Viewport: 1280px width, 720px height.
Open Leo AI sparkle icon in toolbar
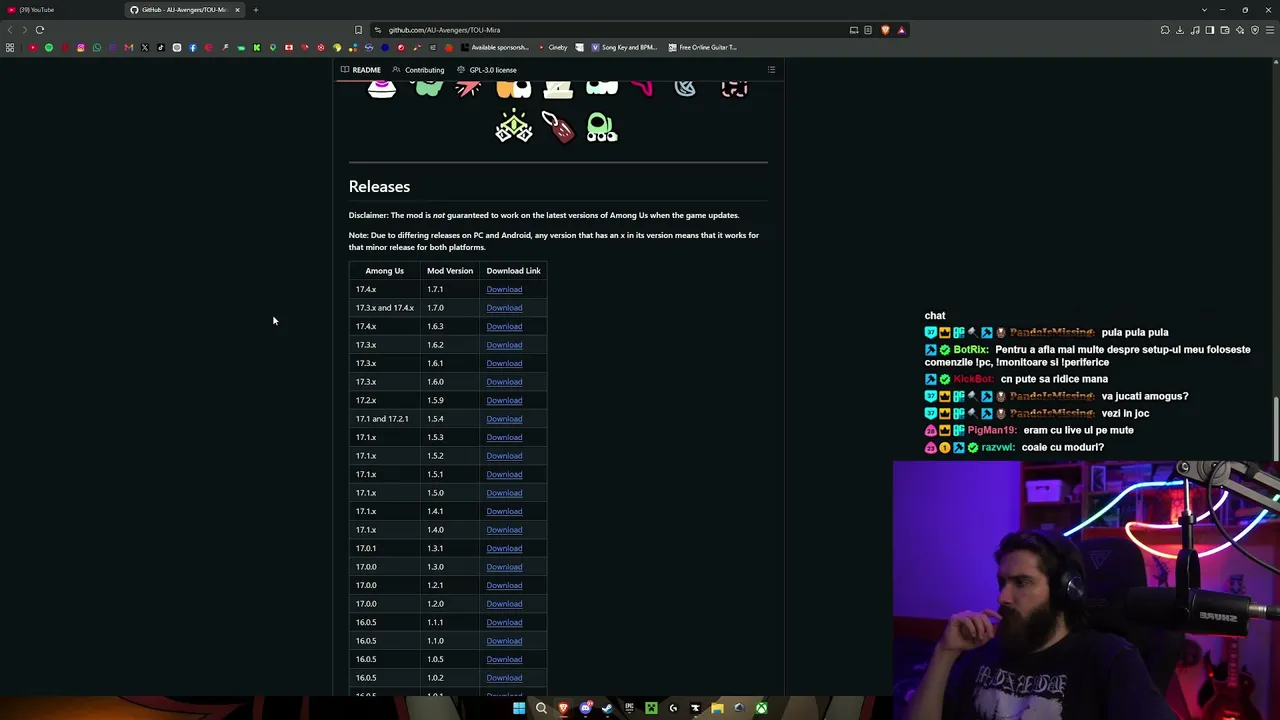[x=1240, y=30]
